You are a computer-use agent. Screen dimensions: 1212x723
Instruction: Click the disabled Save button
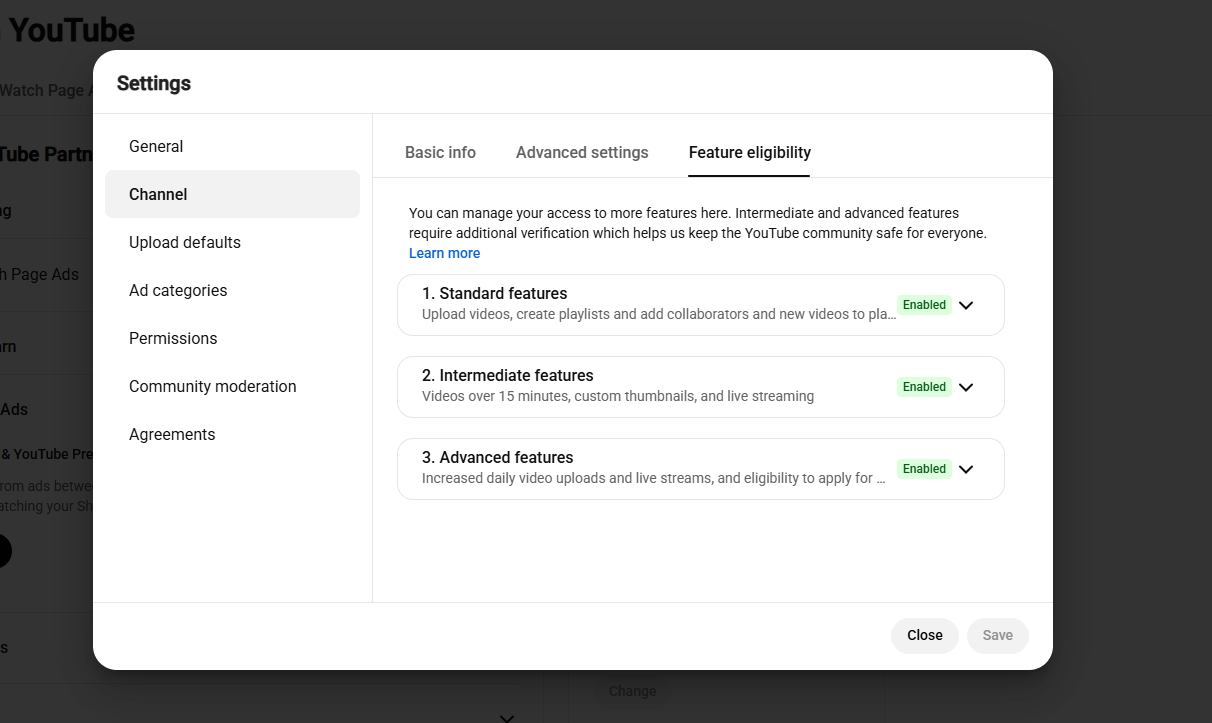[x=997, y=635]
